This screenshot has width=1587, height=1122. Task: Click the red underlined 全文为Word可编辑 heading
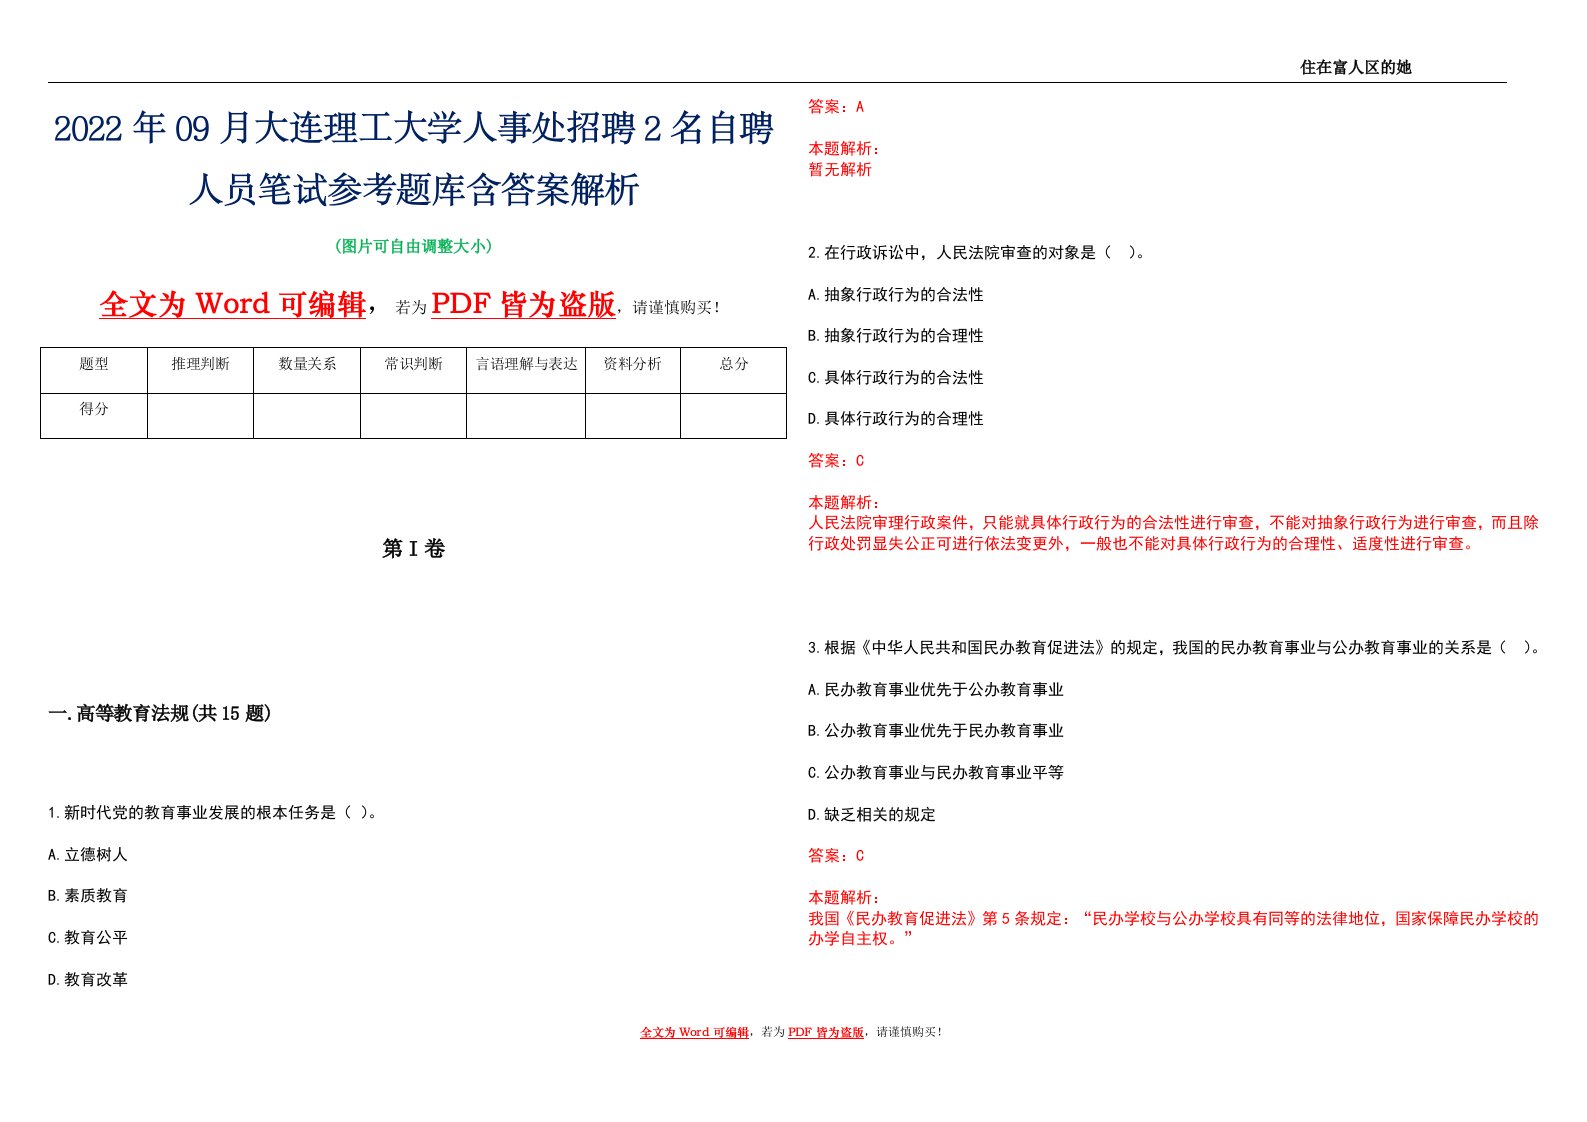(233, 304)
